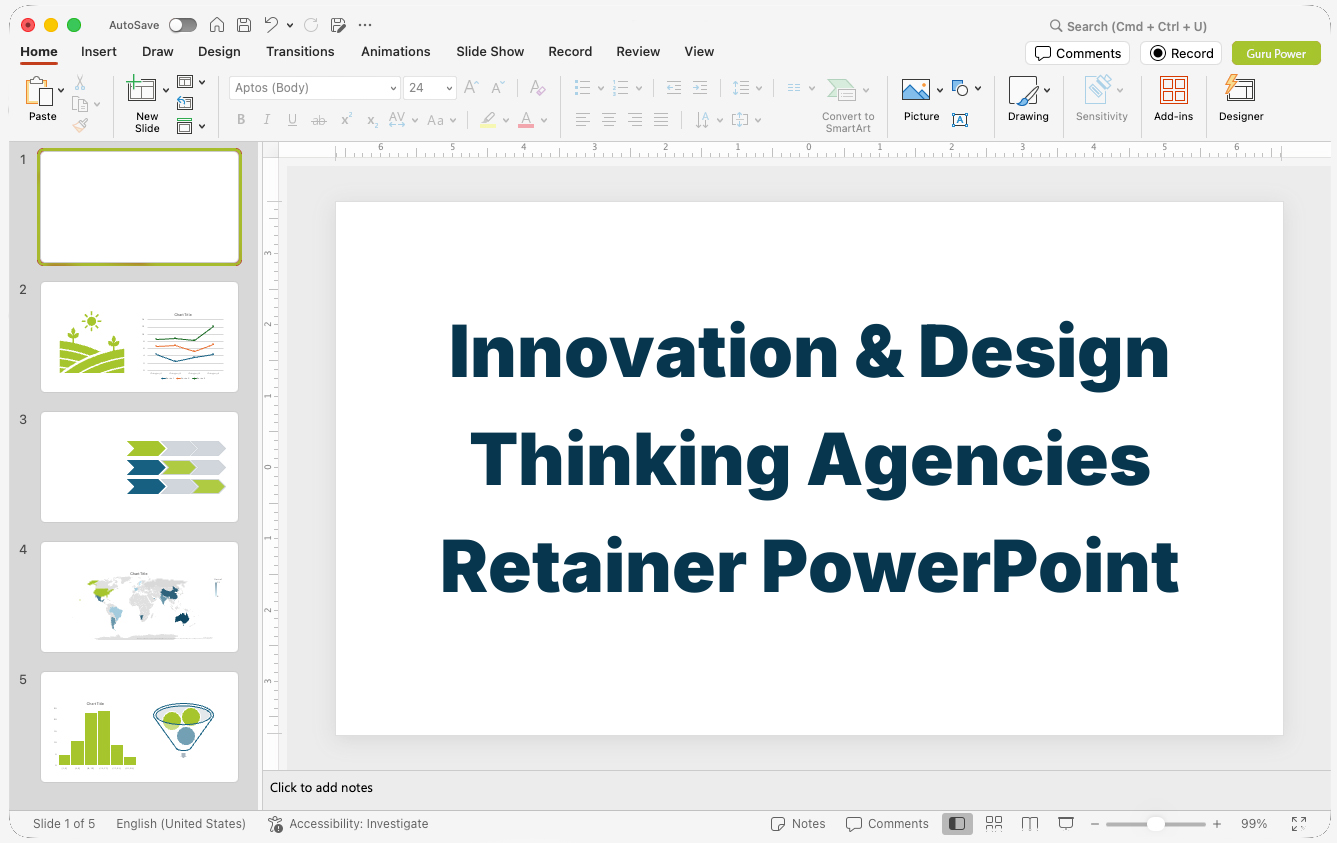Click the Bullets list icon
1337x843 pixels.
[x=583, y=88]
